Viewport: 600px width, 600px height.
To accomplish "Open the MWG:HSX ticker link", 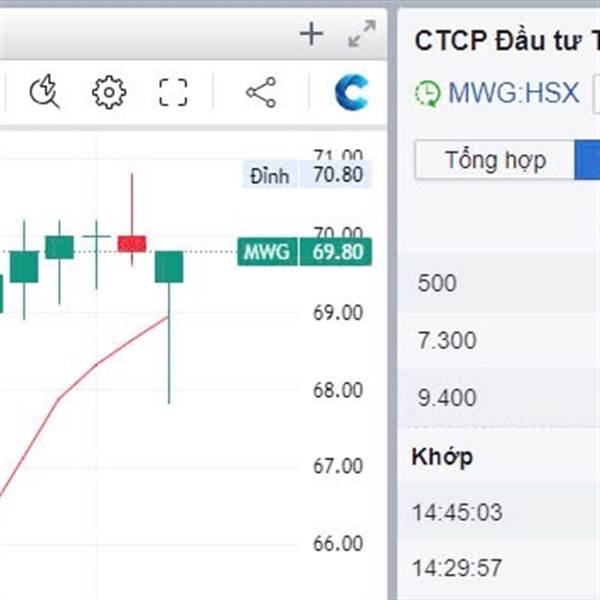I will 514,93.
